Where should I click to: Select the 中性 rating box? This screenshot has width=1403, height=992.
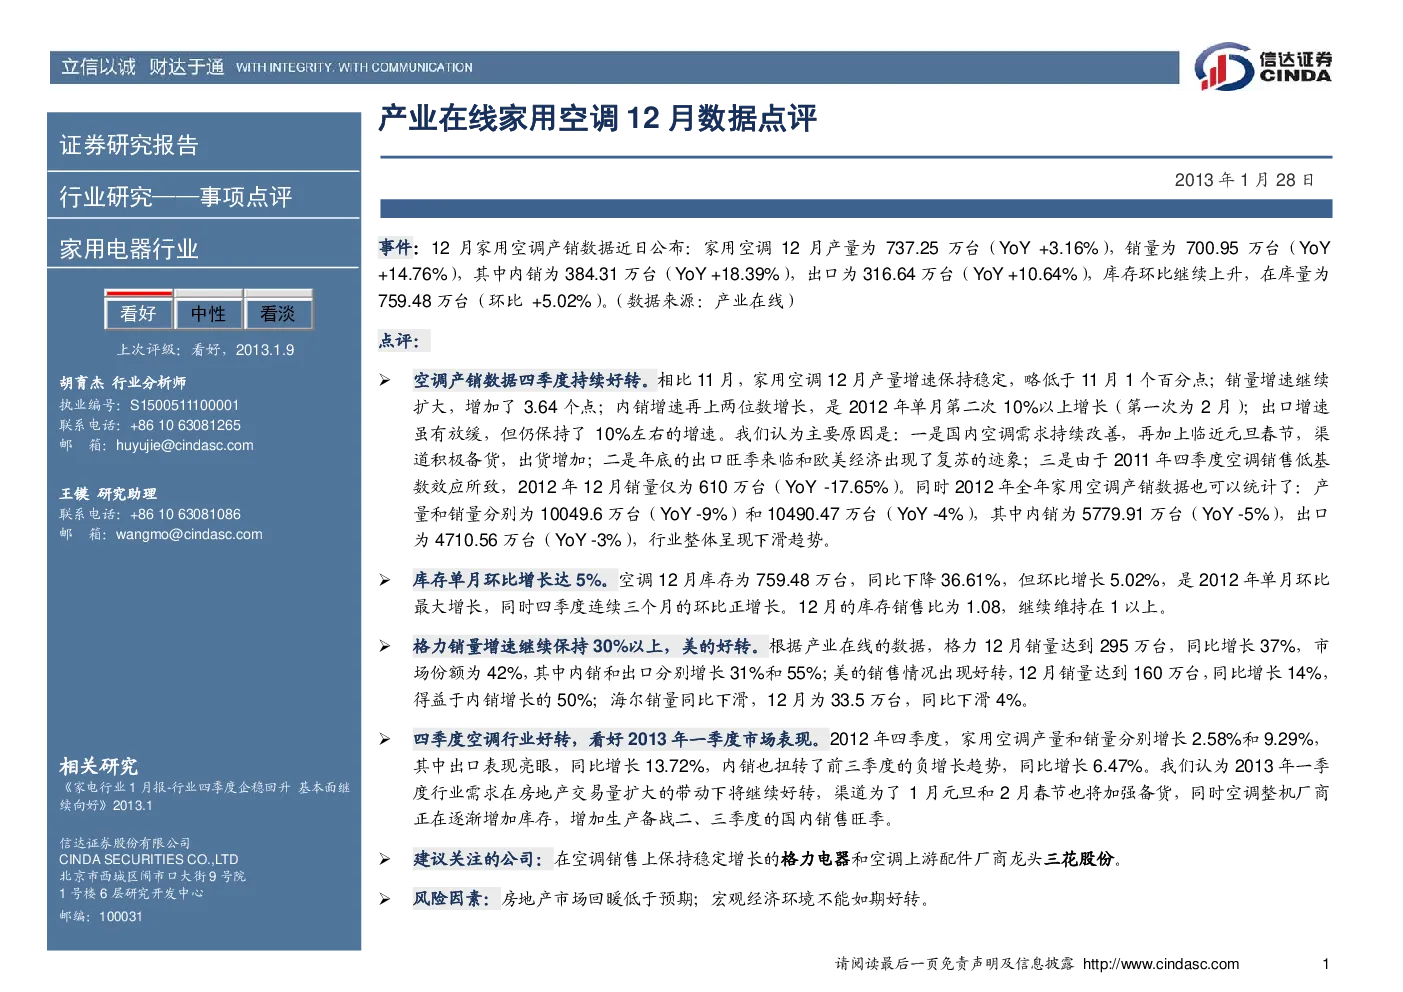tap(208, 313)
